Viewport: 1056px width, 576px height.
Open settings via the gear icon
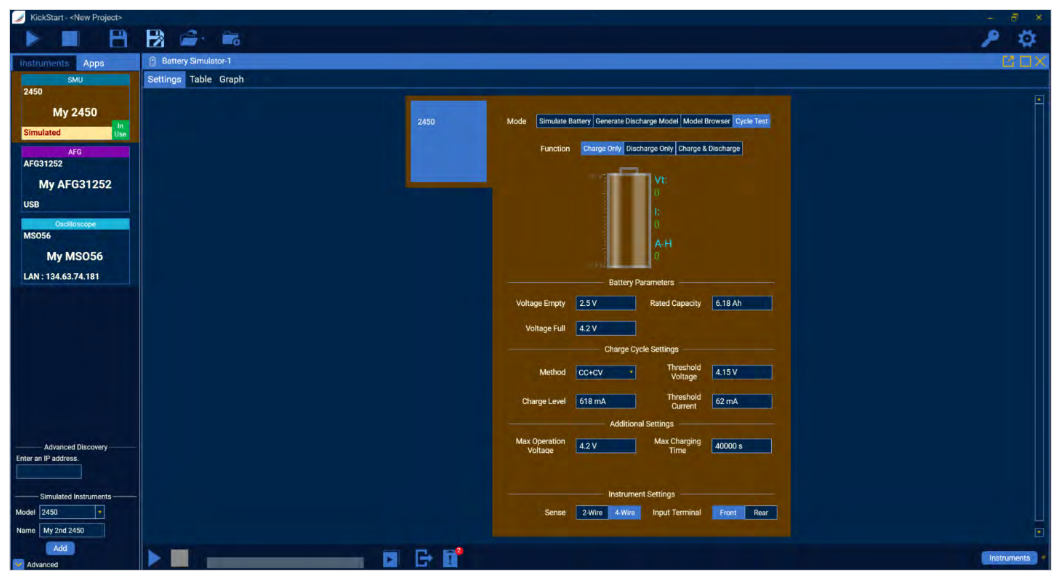pos(1026,39)
